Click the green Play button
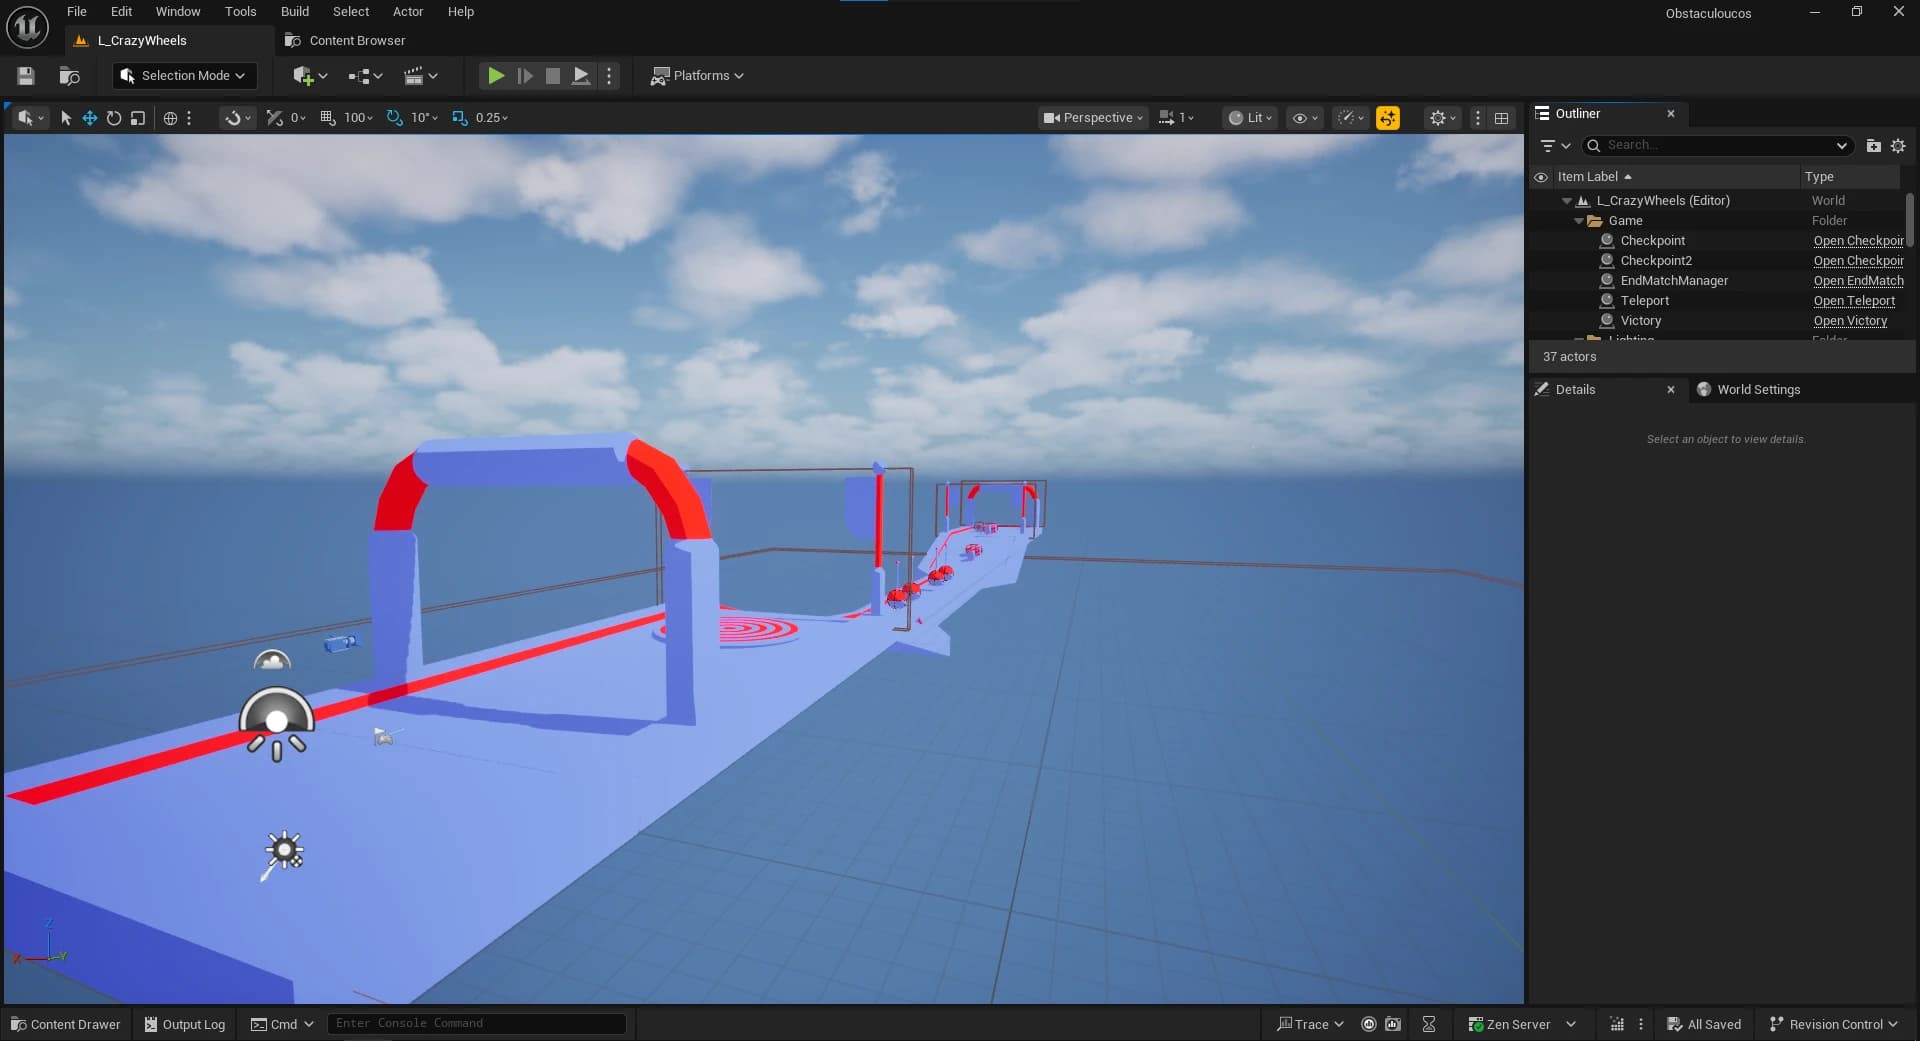 pyautogui.click(x=495, y=76)
